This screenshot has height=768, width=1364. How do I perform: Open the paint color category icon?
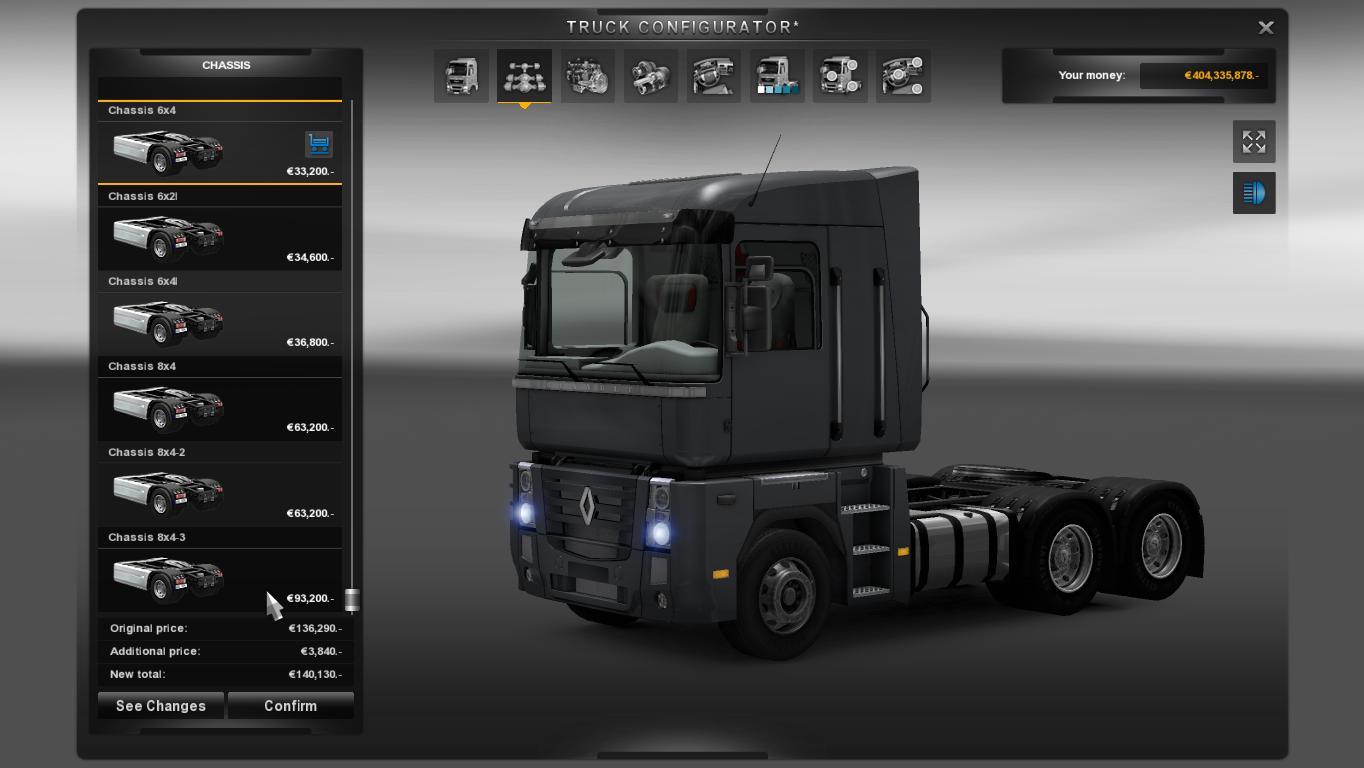click(777, 76)
